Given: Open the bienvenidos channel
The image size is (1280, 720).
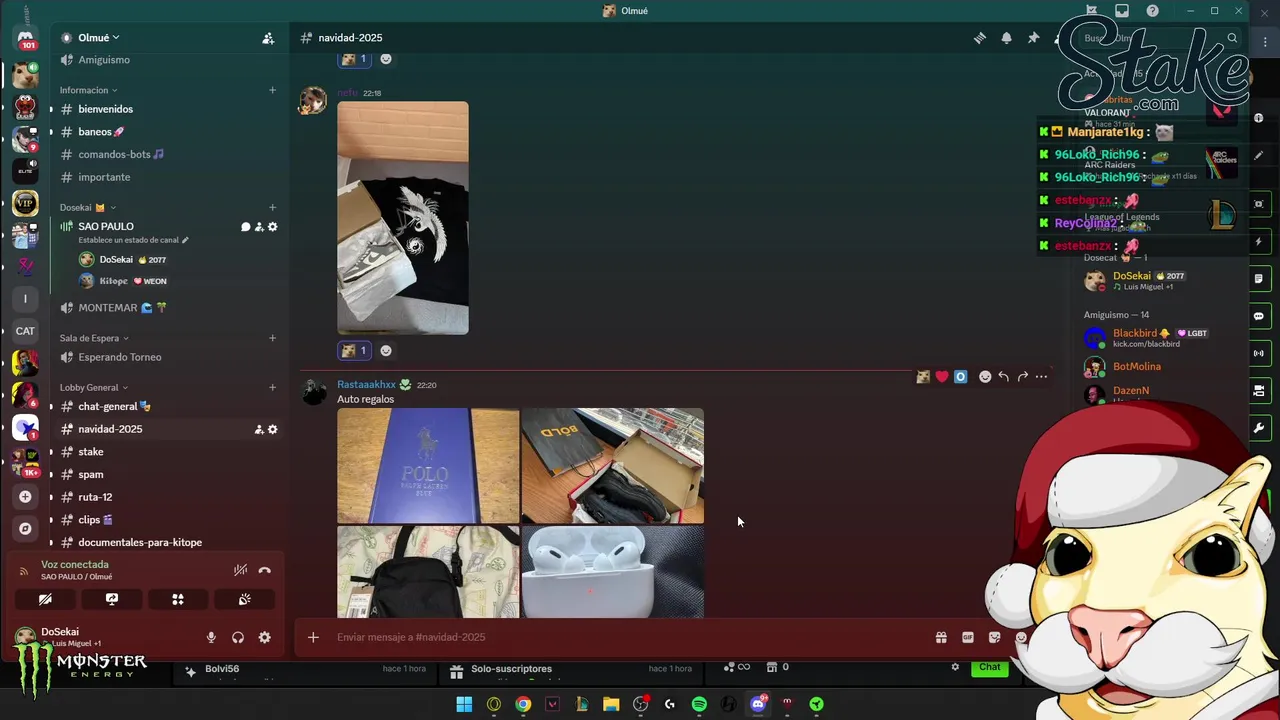Looking at the screenshot, I should pyautogui.click(x=105, y=109).
